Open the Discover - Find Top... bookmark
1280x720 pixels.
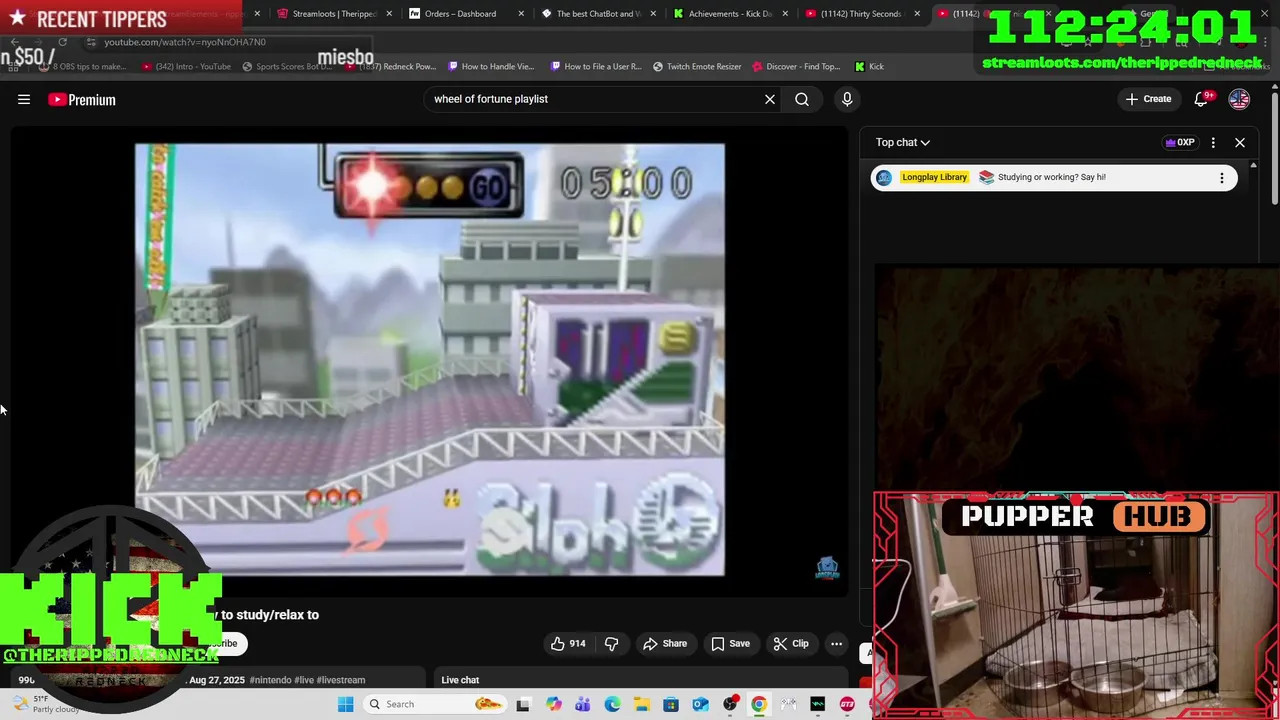pyautogui.click(x=796, y=66)
